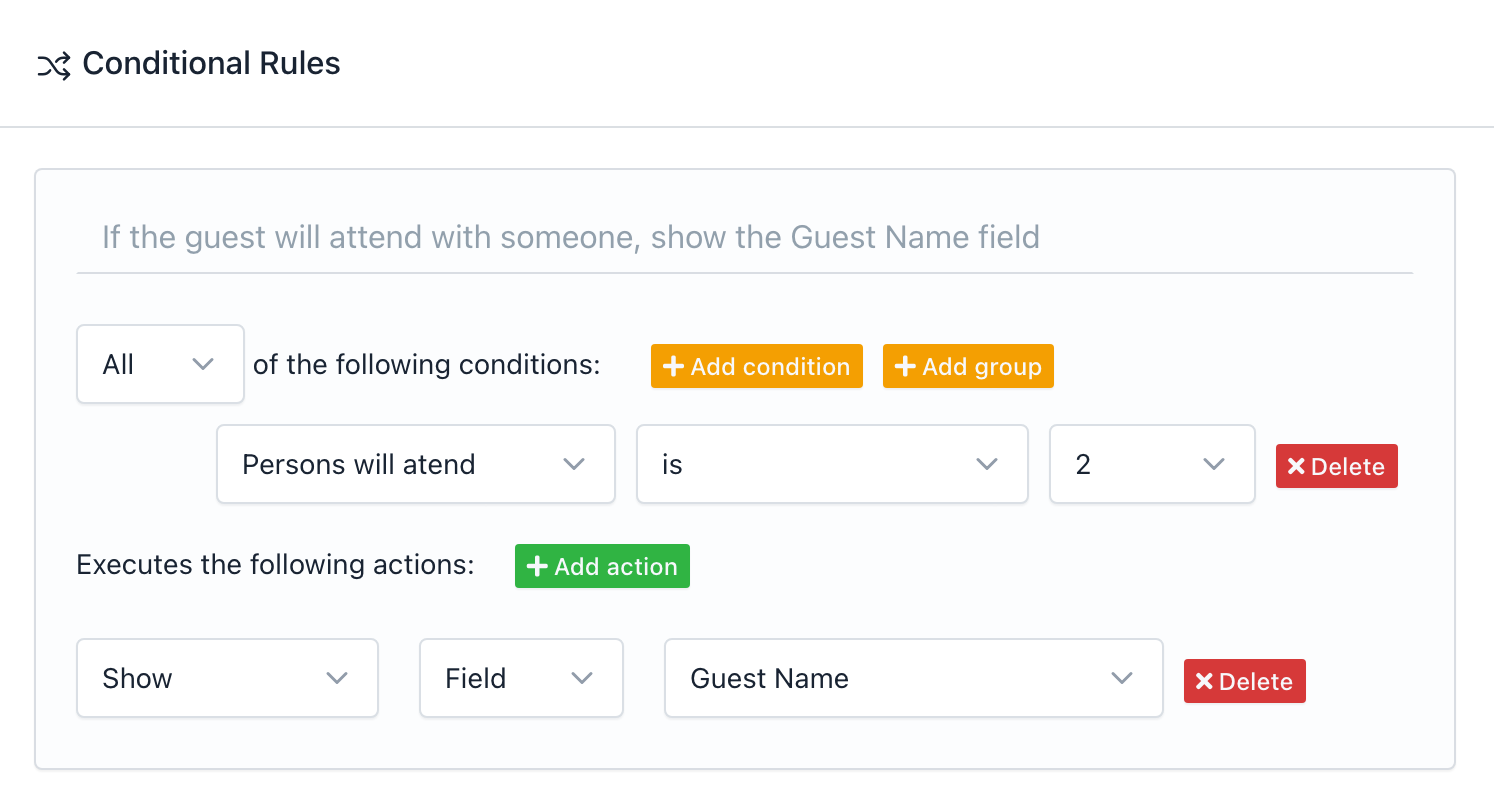Open the All conditions match dropdown

click(160, 365)
